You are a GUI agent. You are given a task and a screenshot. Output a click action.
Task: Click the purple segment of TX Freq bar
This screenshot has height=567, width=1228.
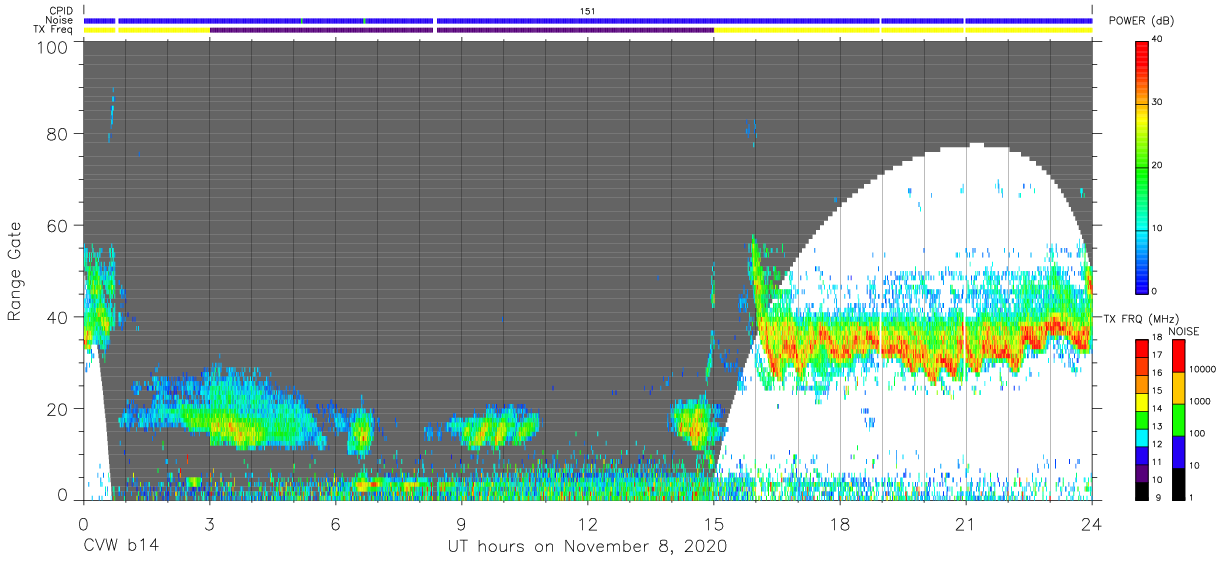point(461,30)
